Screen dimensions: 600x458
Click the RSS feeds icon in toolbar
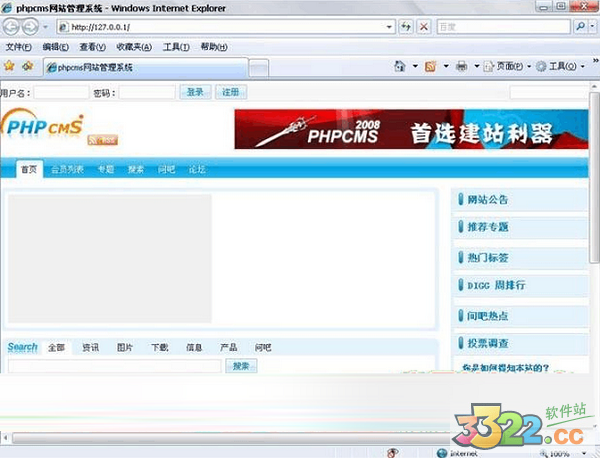430,67
